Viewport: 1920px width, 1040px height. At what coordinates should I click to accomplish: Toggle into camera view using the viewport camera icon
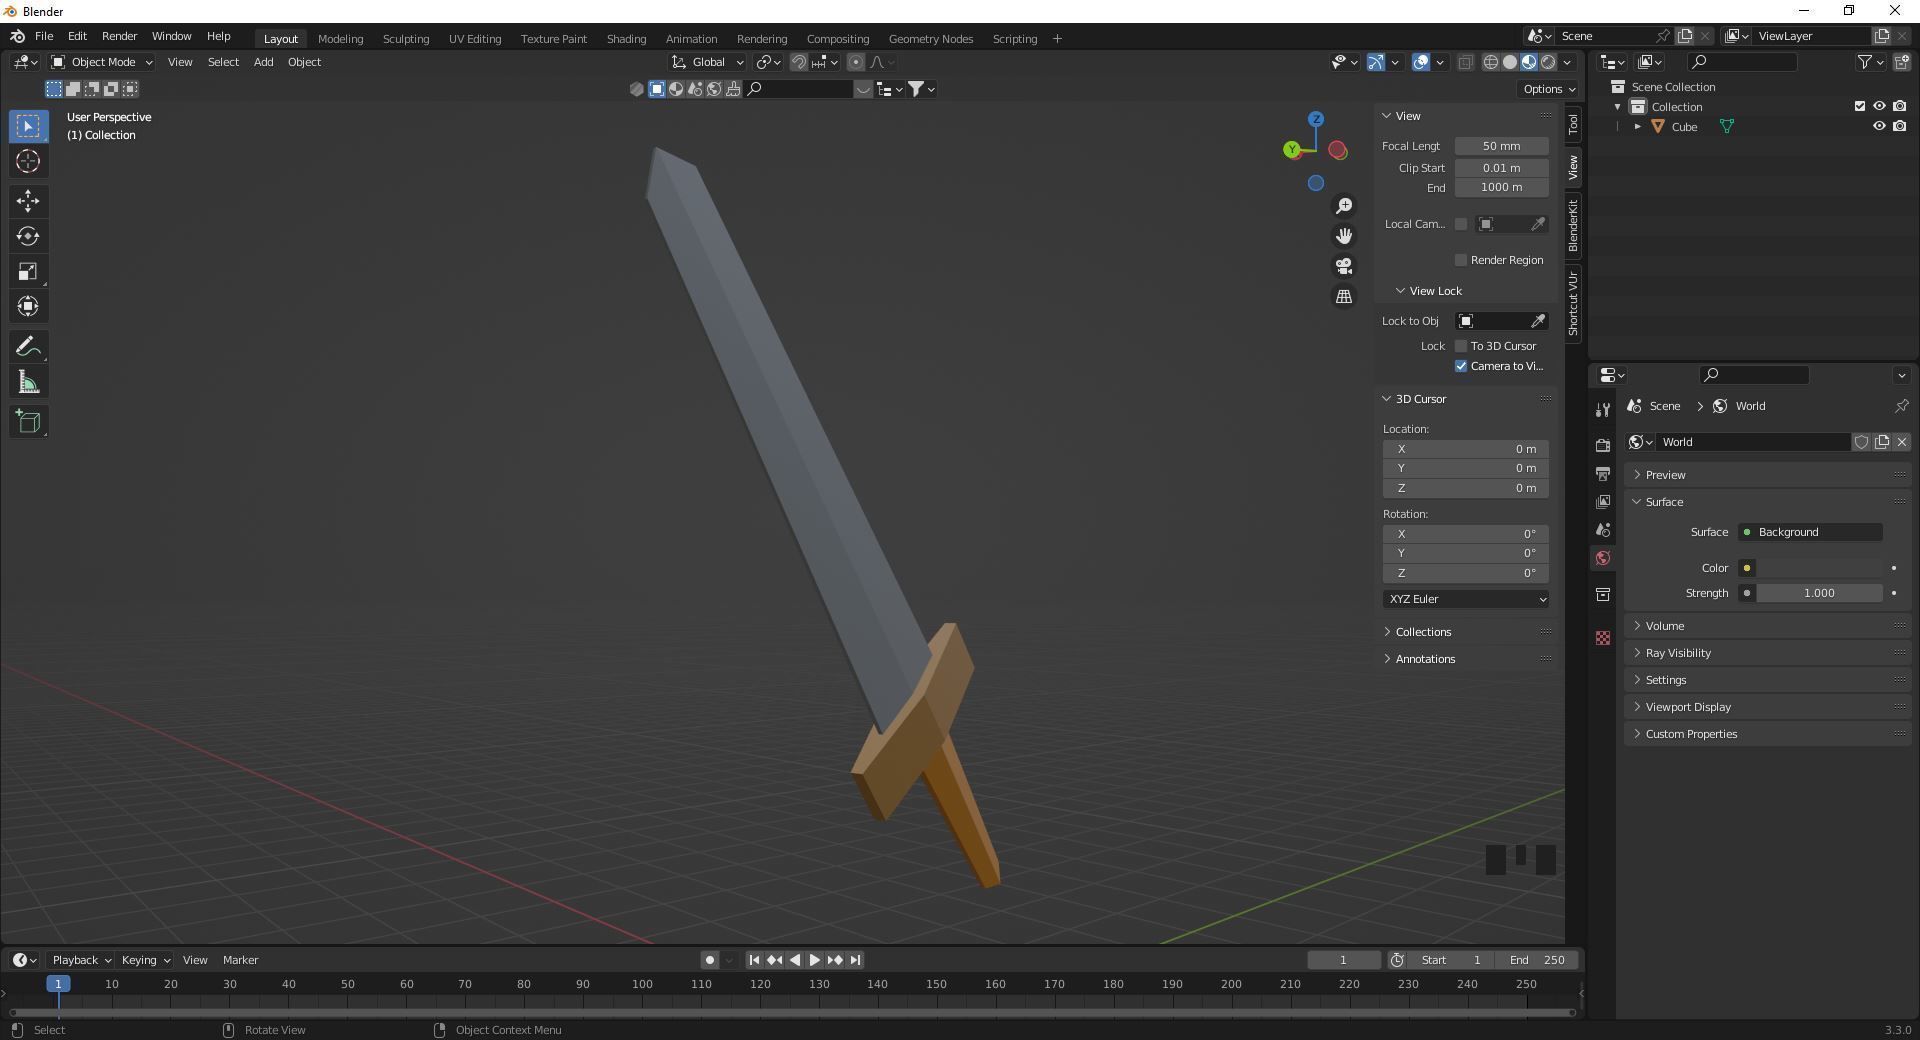[1344, 266]
